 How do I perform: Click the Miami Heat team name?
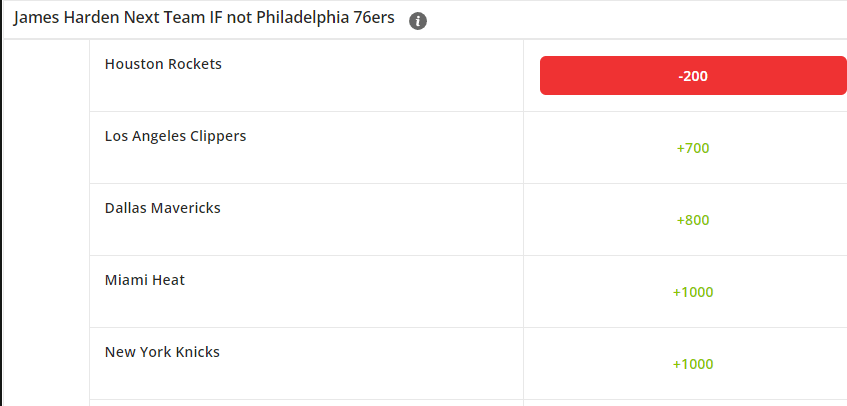(x=145, y=280)
